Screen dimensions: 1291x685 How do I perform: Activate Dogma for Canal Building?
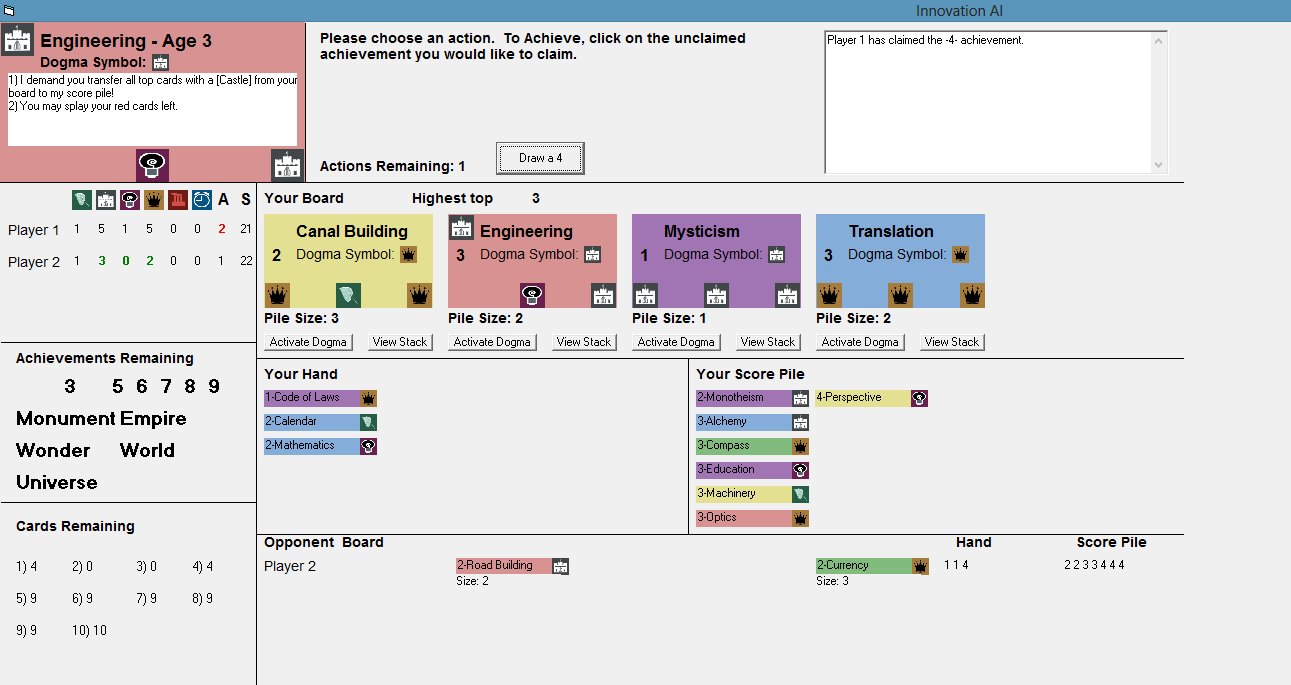tap(309, 342)
